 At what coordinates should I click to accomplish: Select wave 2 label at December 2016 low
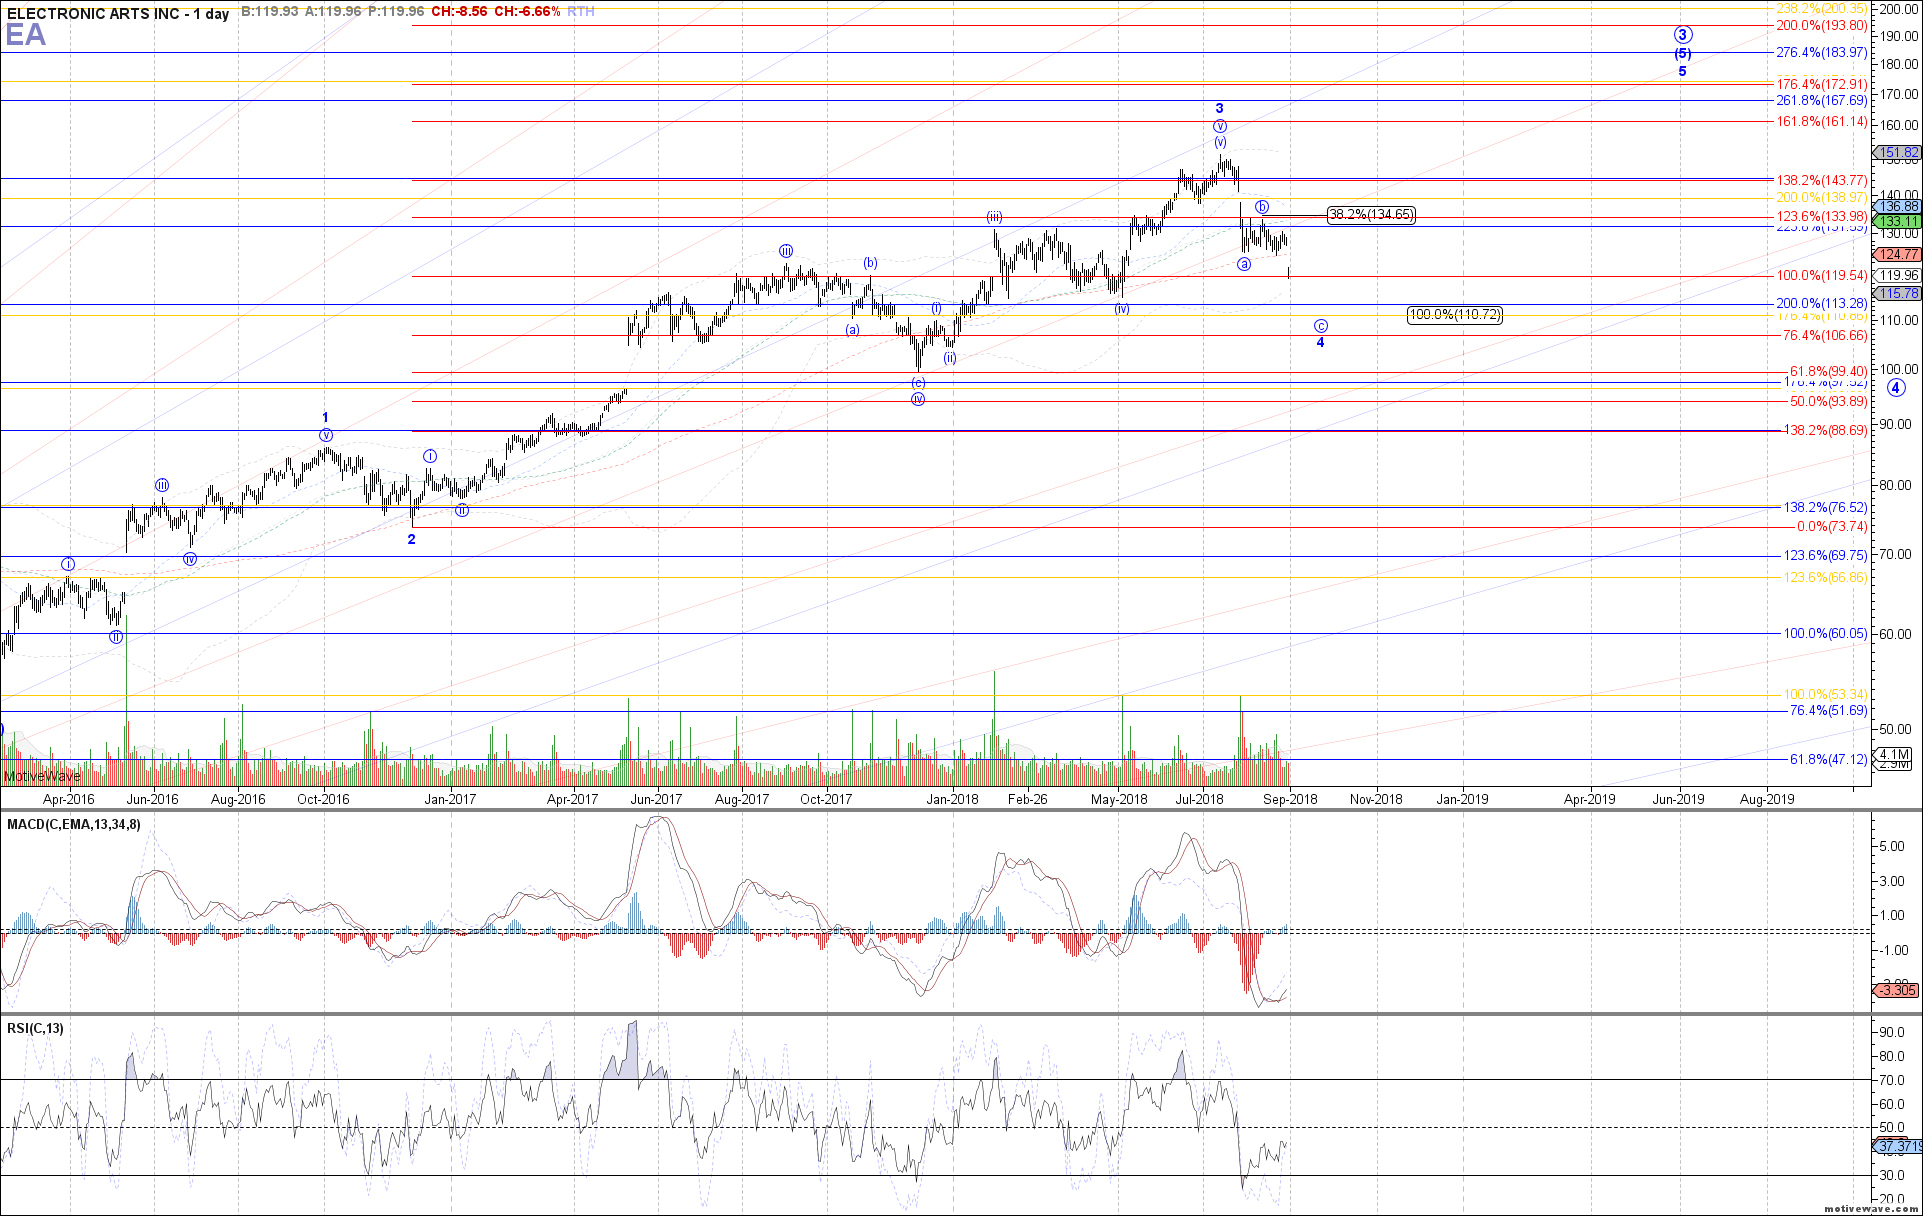tap(411, 539)
